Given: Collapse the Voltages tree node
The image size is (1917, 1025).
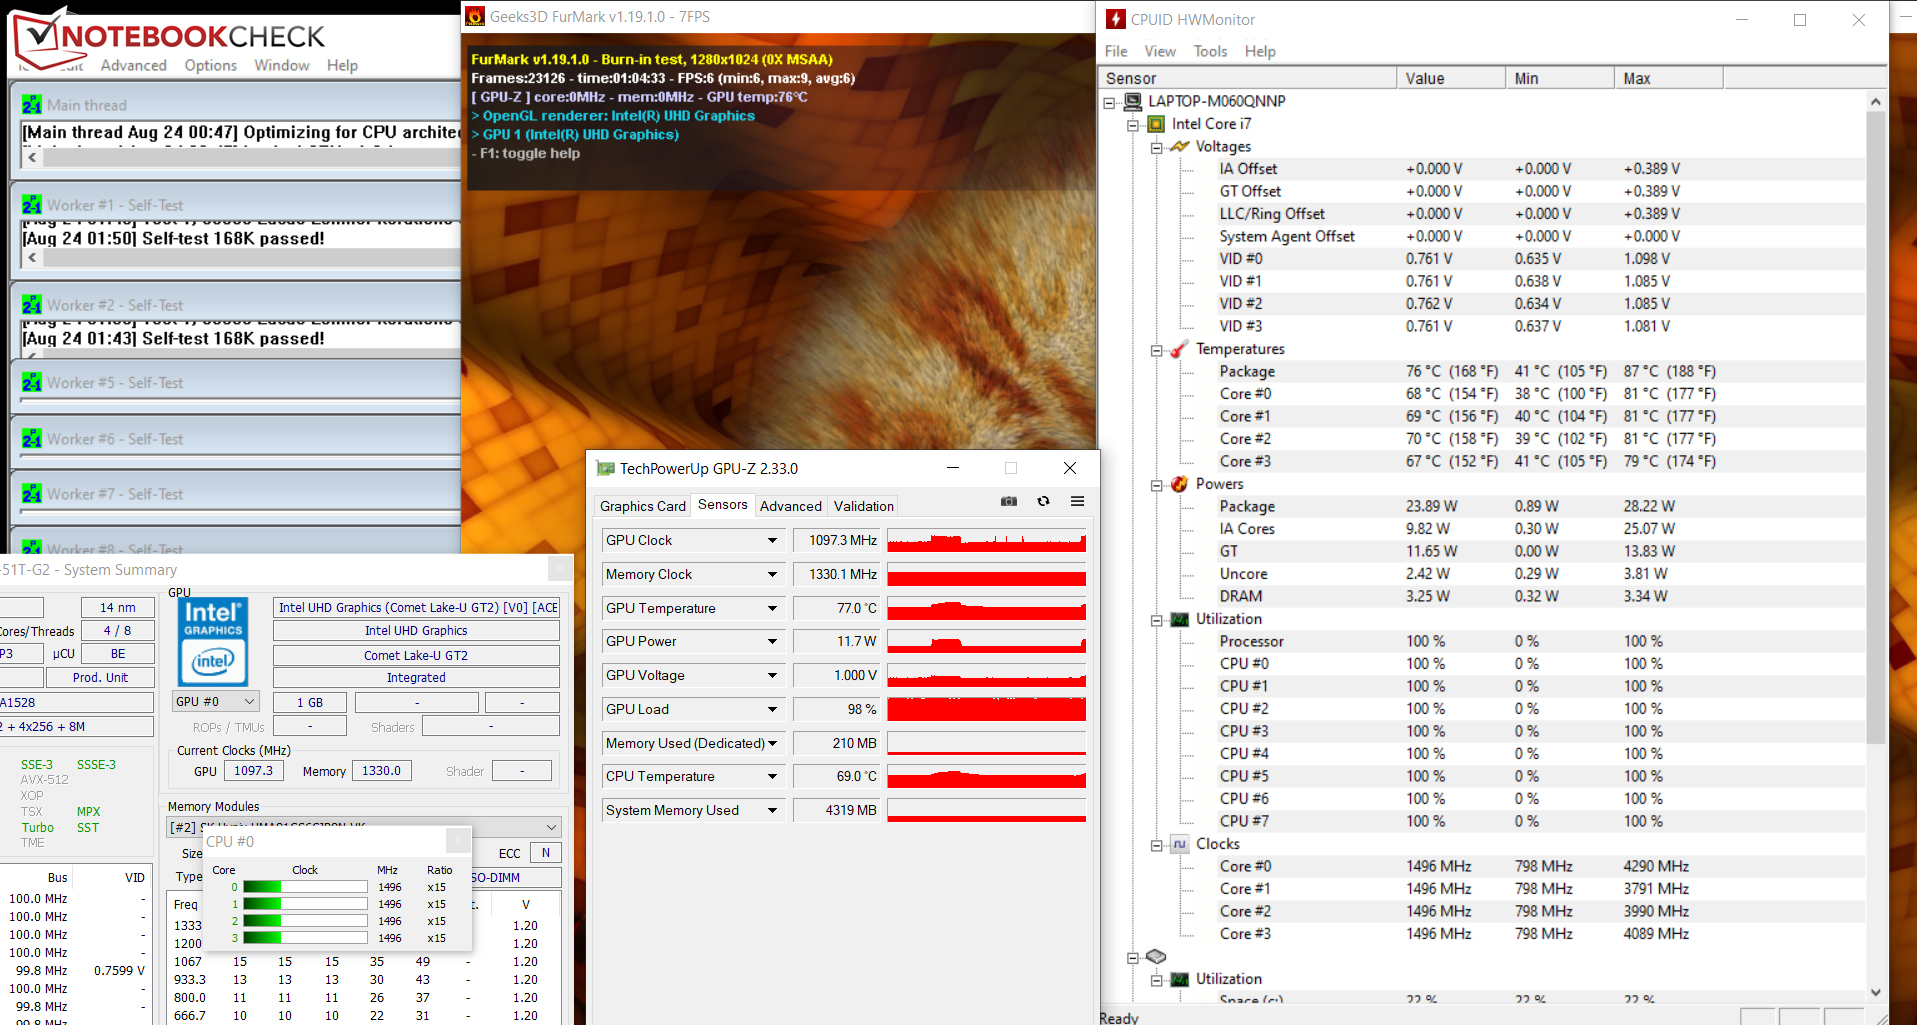Looking at the screenshot, I should click(x=1156, y=147).
